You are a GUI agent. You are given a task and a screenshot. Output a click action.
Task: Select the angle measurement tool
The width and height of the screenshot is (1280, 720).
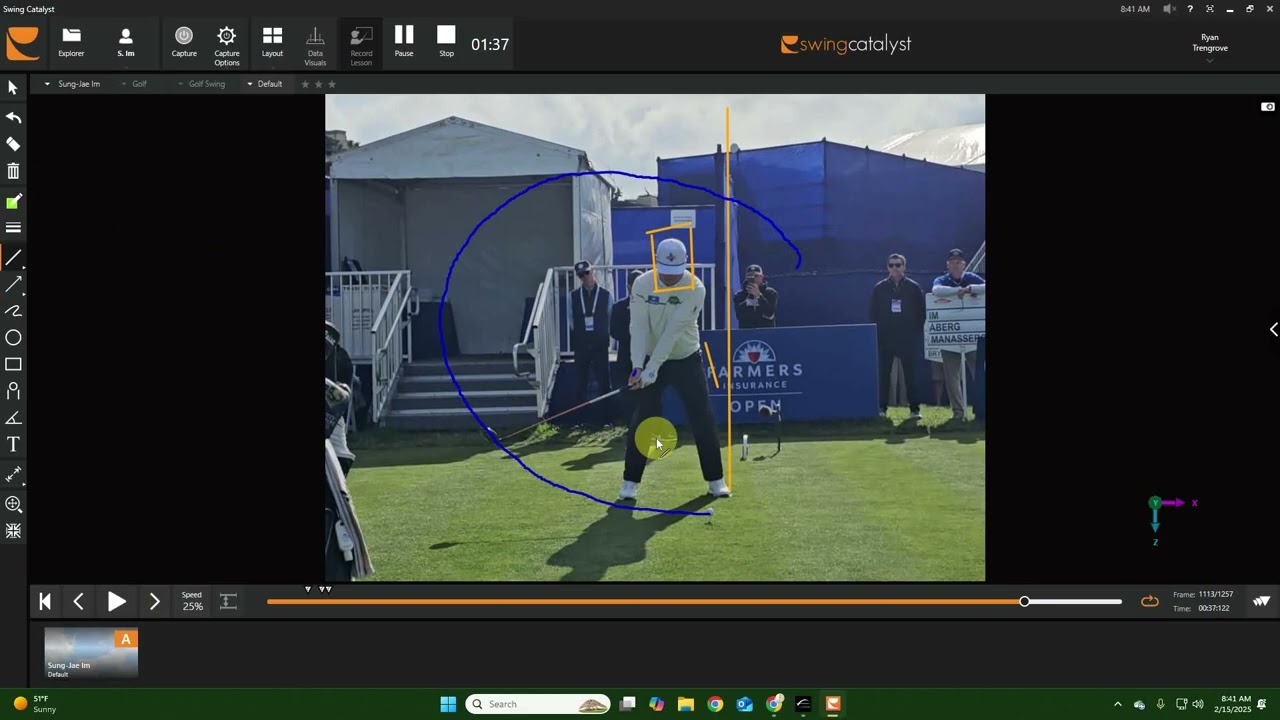[13, 418]
